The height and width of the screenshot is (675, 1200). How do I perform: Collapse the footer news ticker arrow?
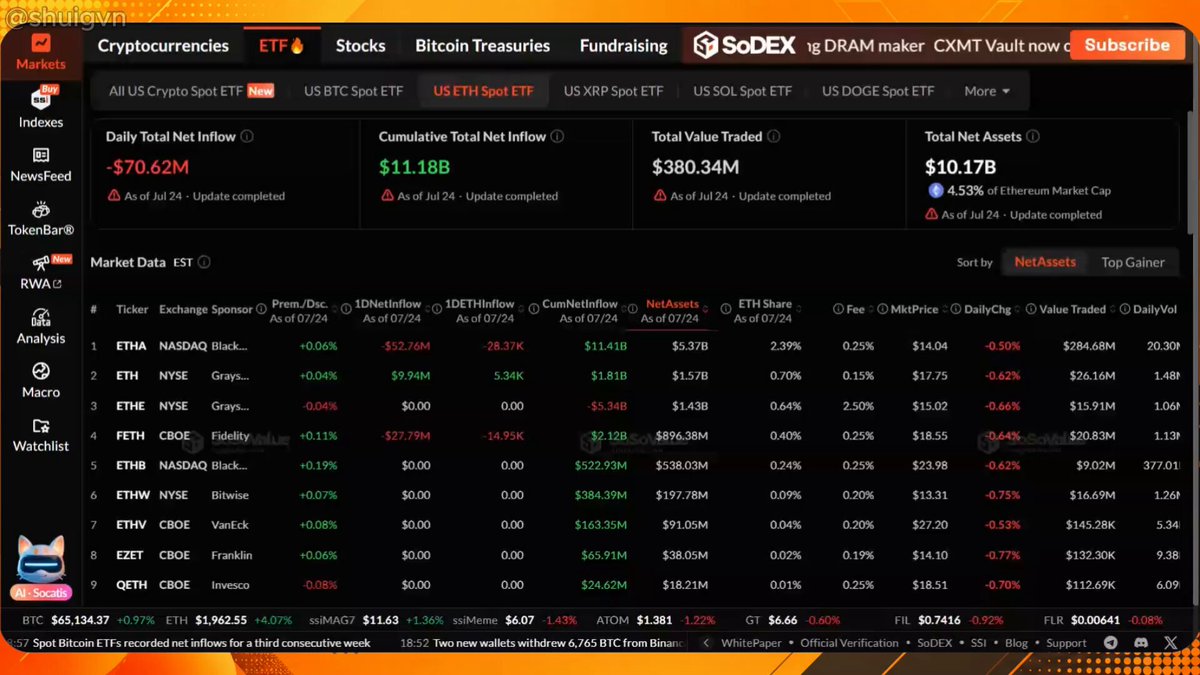click(707, 643)
